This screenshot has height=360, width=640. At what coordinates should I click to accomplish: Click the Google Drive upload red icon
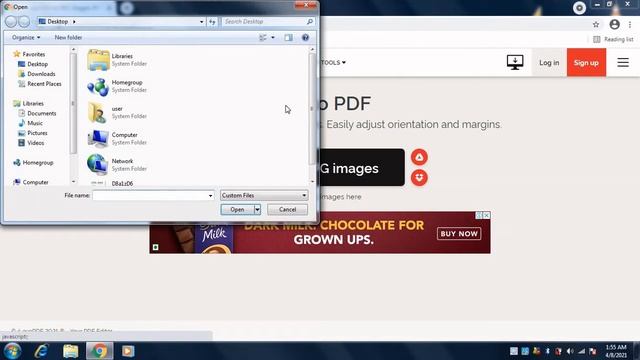pos(419,157)
